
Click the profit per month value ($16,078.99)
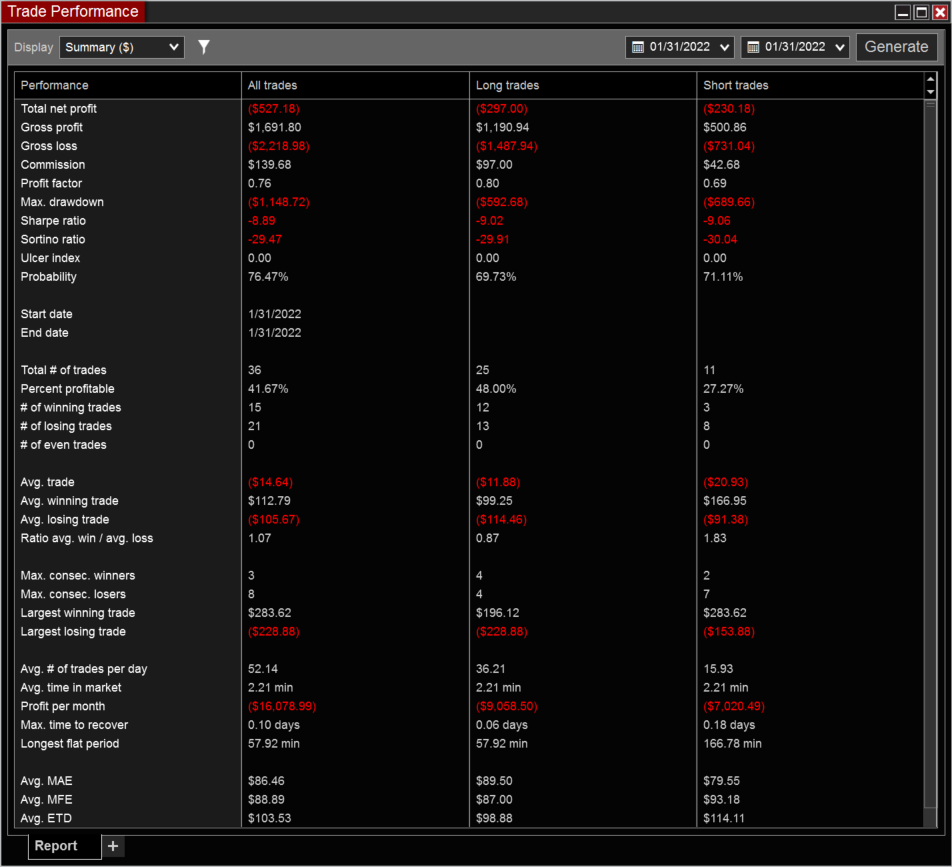[282, 706]
